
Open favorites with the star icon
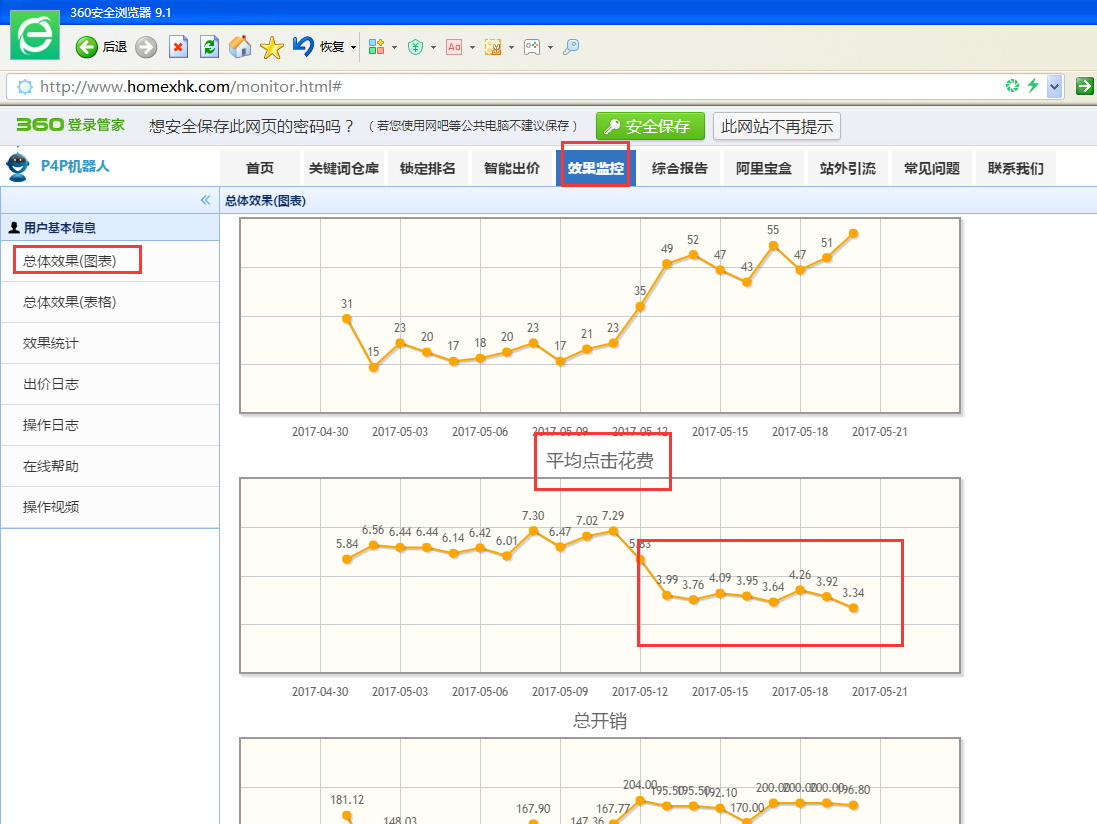pyautogui.click(x=271, y=47)
